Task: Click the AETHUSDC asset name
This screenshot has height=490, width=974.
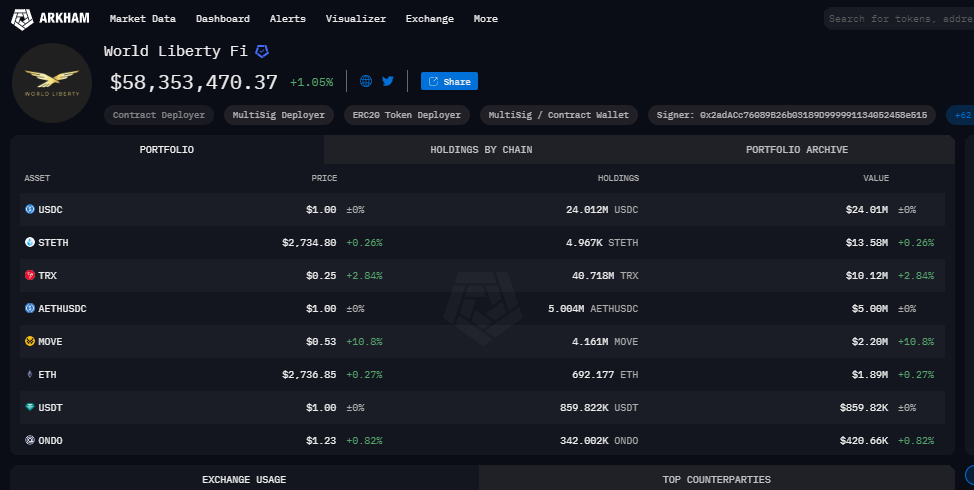Action: [62, 309]
